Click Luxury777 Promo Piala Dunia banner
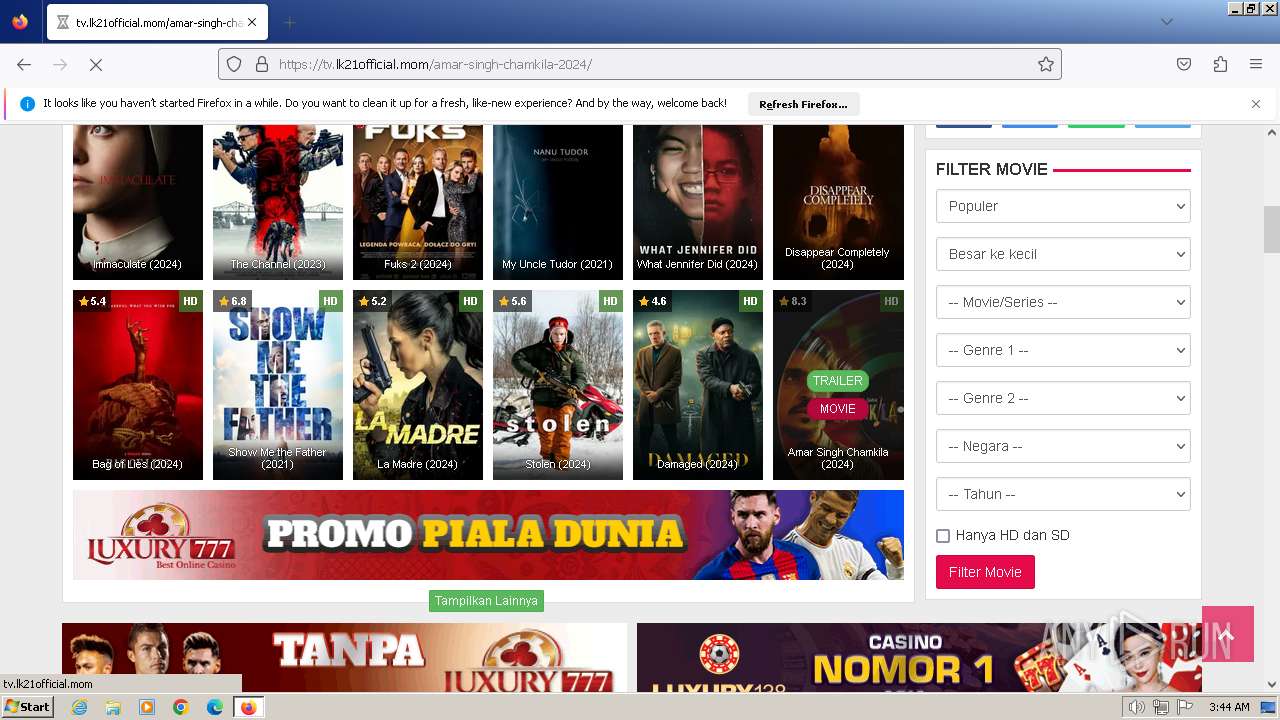1280x720 pixels. tap(488, 535)
